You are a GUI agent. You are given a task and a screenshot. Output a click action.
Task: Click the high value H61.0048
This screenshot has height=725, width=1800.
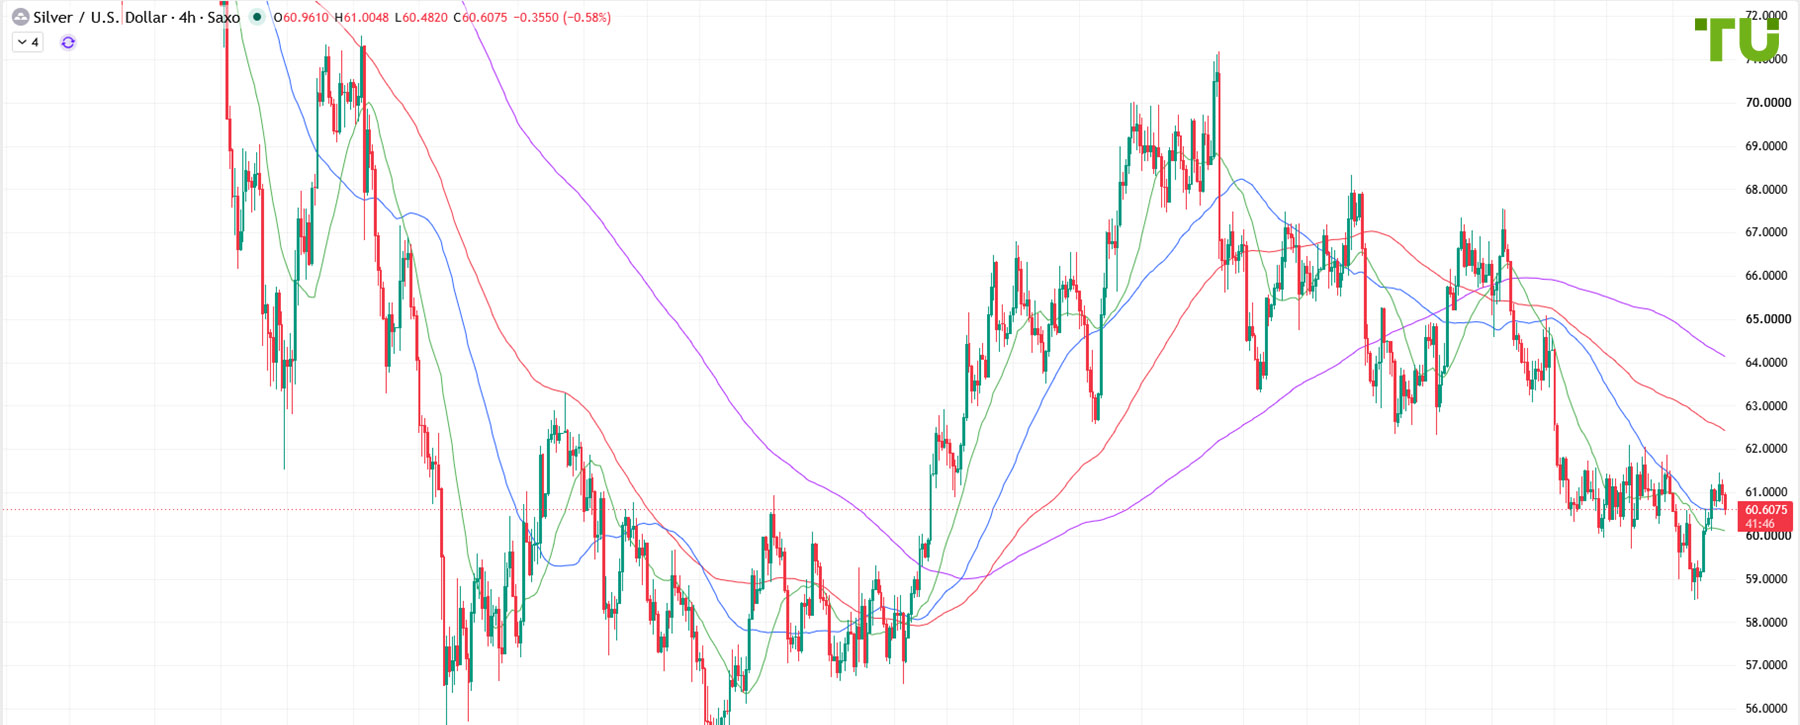pos(361,17)
